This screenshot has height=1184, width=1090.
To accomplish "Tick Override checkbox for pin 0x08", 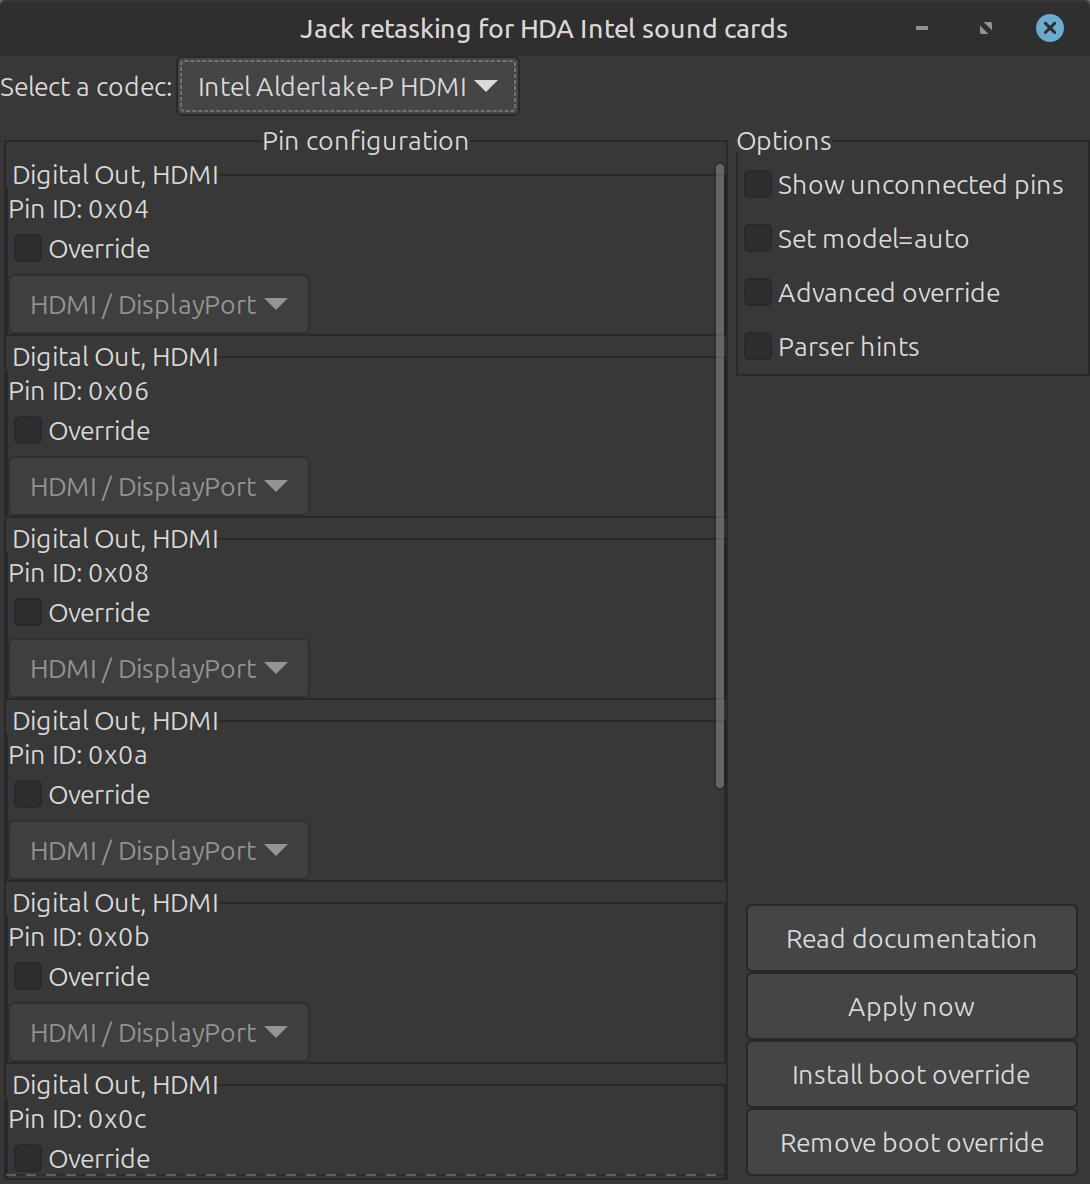I will pos(29,613).
